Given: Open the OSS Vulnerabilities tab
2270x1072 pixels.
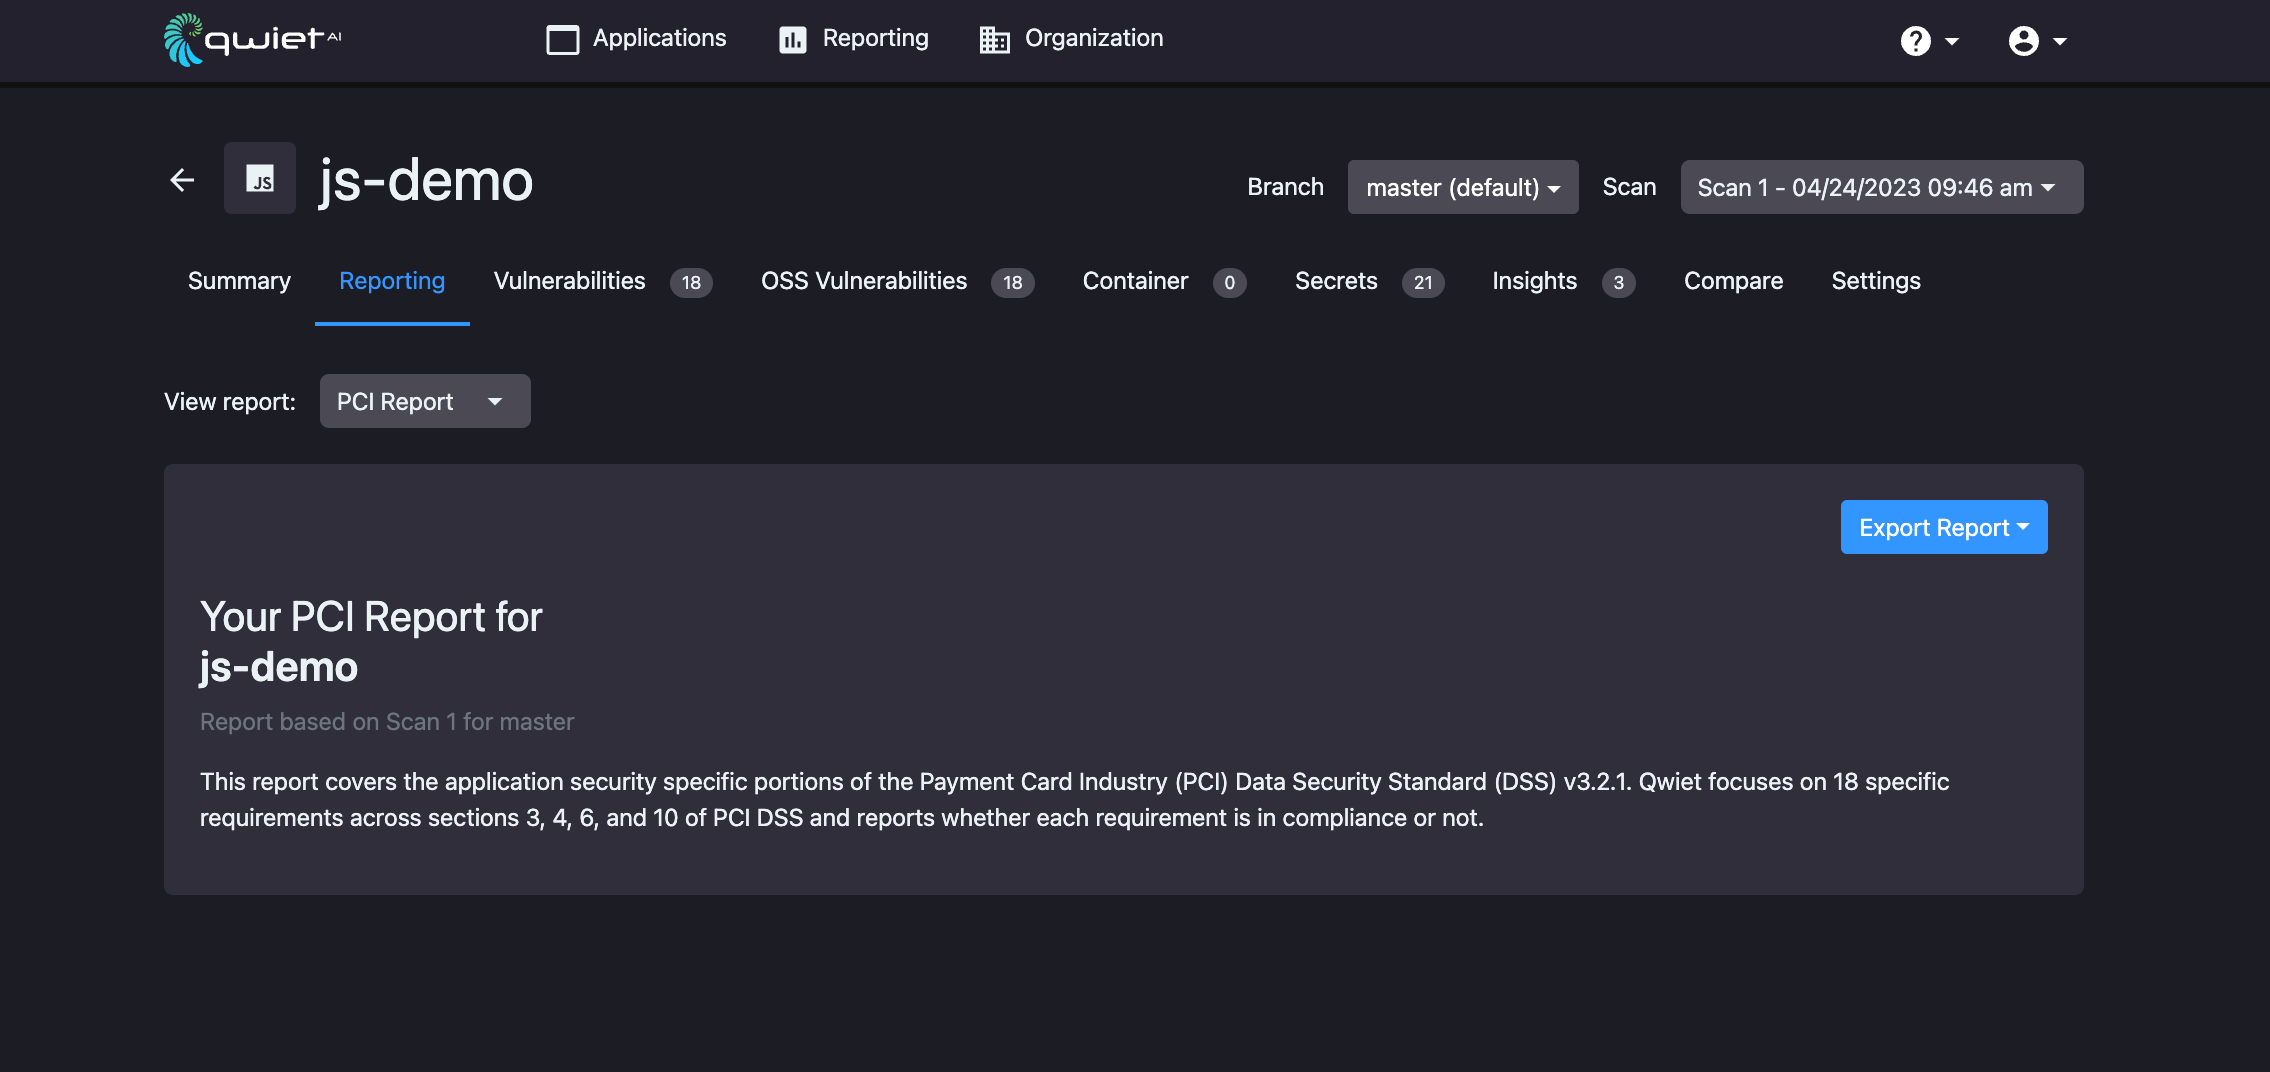Looking at the screenshot, I should point(897,281).
